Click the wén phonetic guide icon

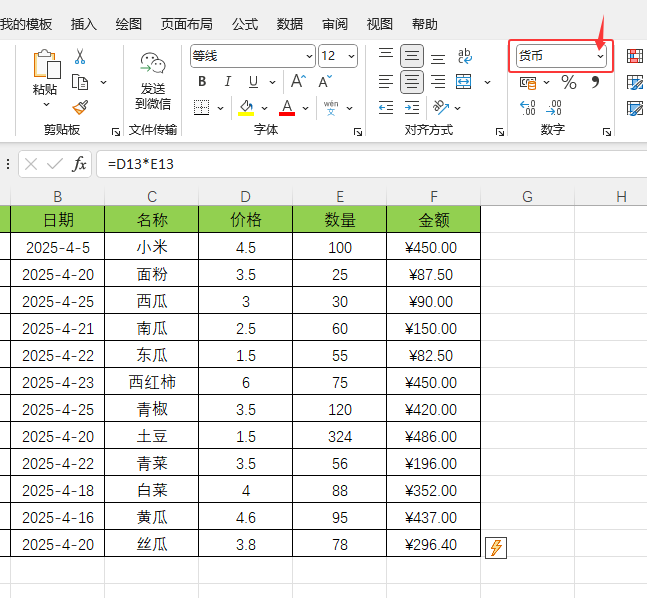click(x=331, y=108)
